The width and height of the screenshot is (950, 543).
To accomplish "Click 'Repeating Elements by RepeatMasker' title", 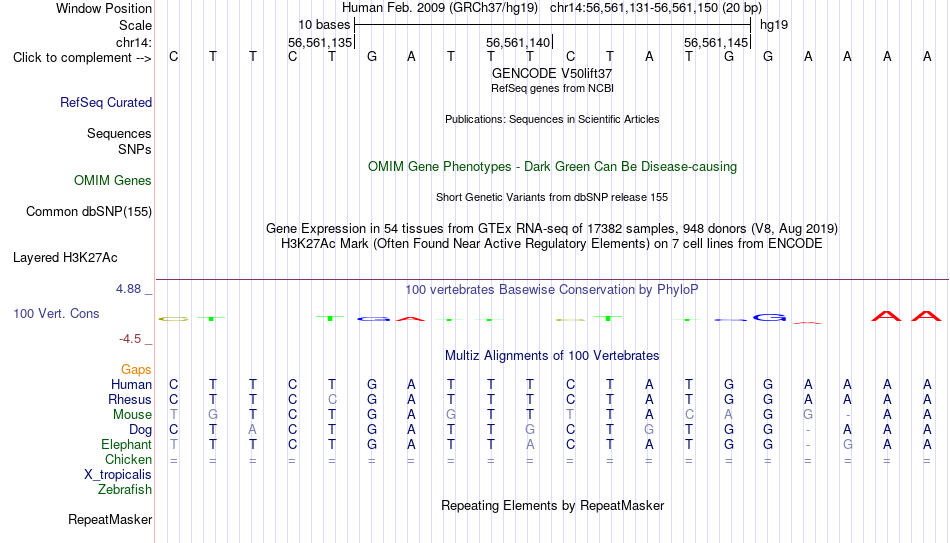I will click(x=553, y=505).
